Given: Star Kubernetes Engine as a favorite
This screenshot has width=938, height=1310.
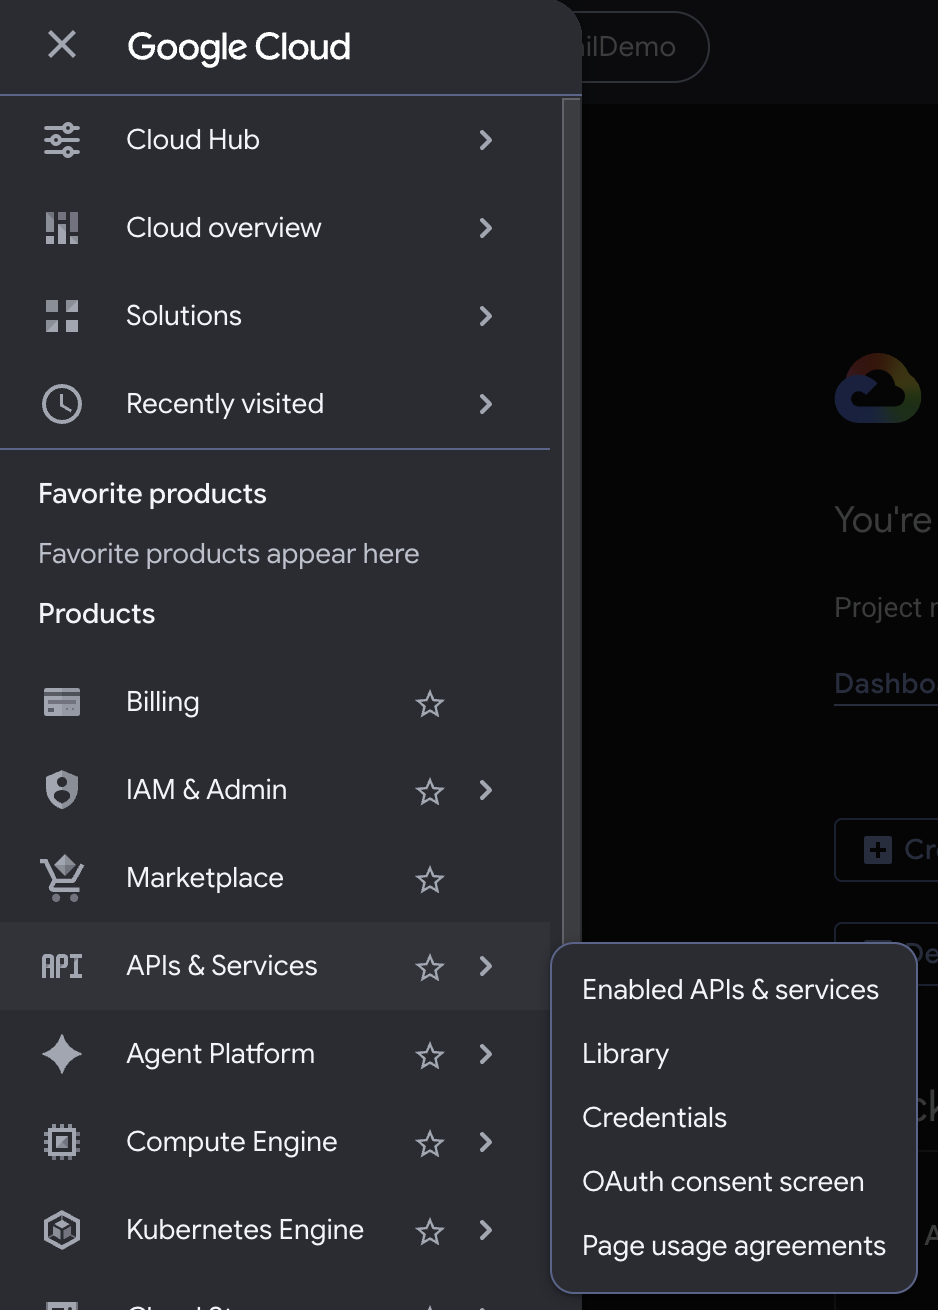Looking at the screenshot, I should tap(430, 1232).
